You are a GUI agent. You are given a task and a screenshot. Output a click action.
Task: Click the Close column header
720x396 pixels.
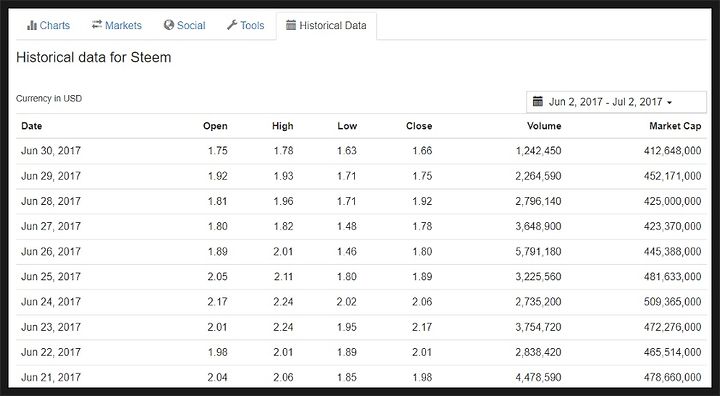point(419,126)
